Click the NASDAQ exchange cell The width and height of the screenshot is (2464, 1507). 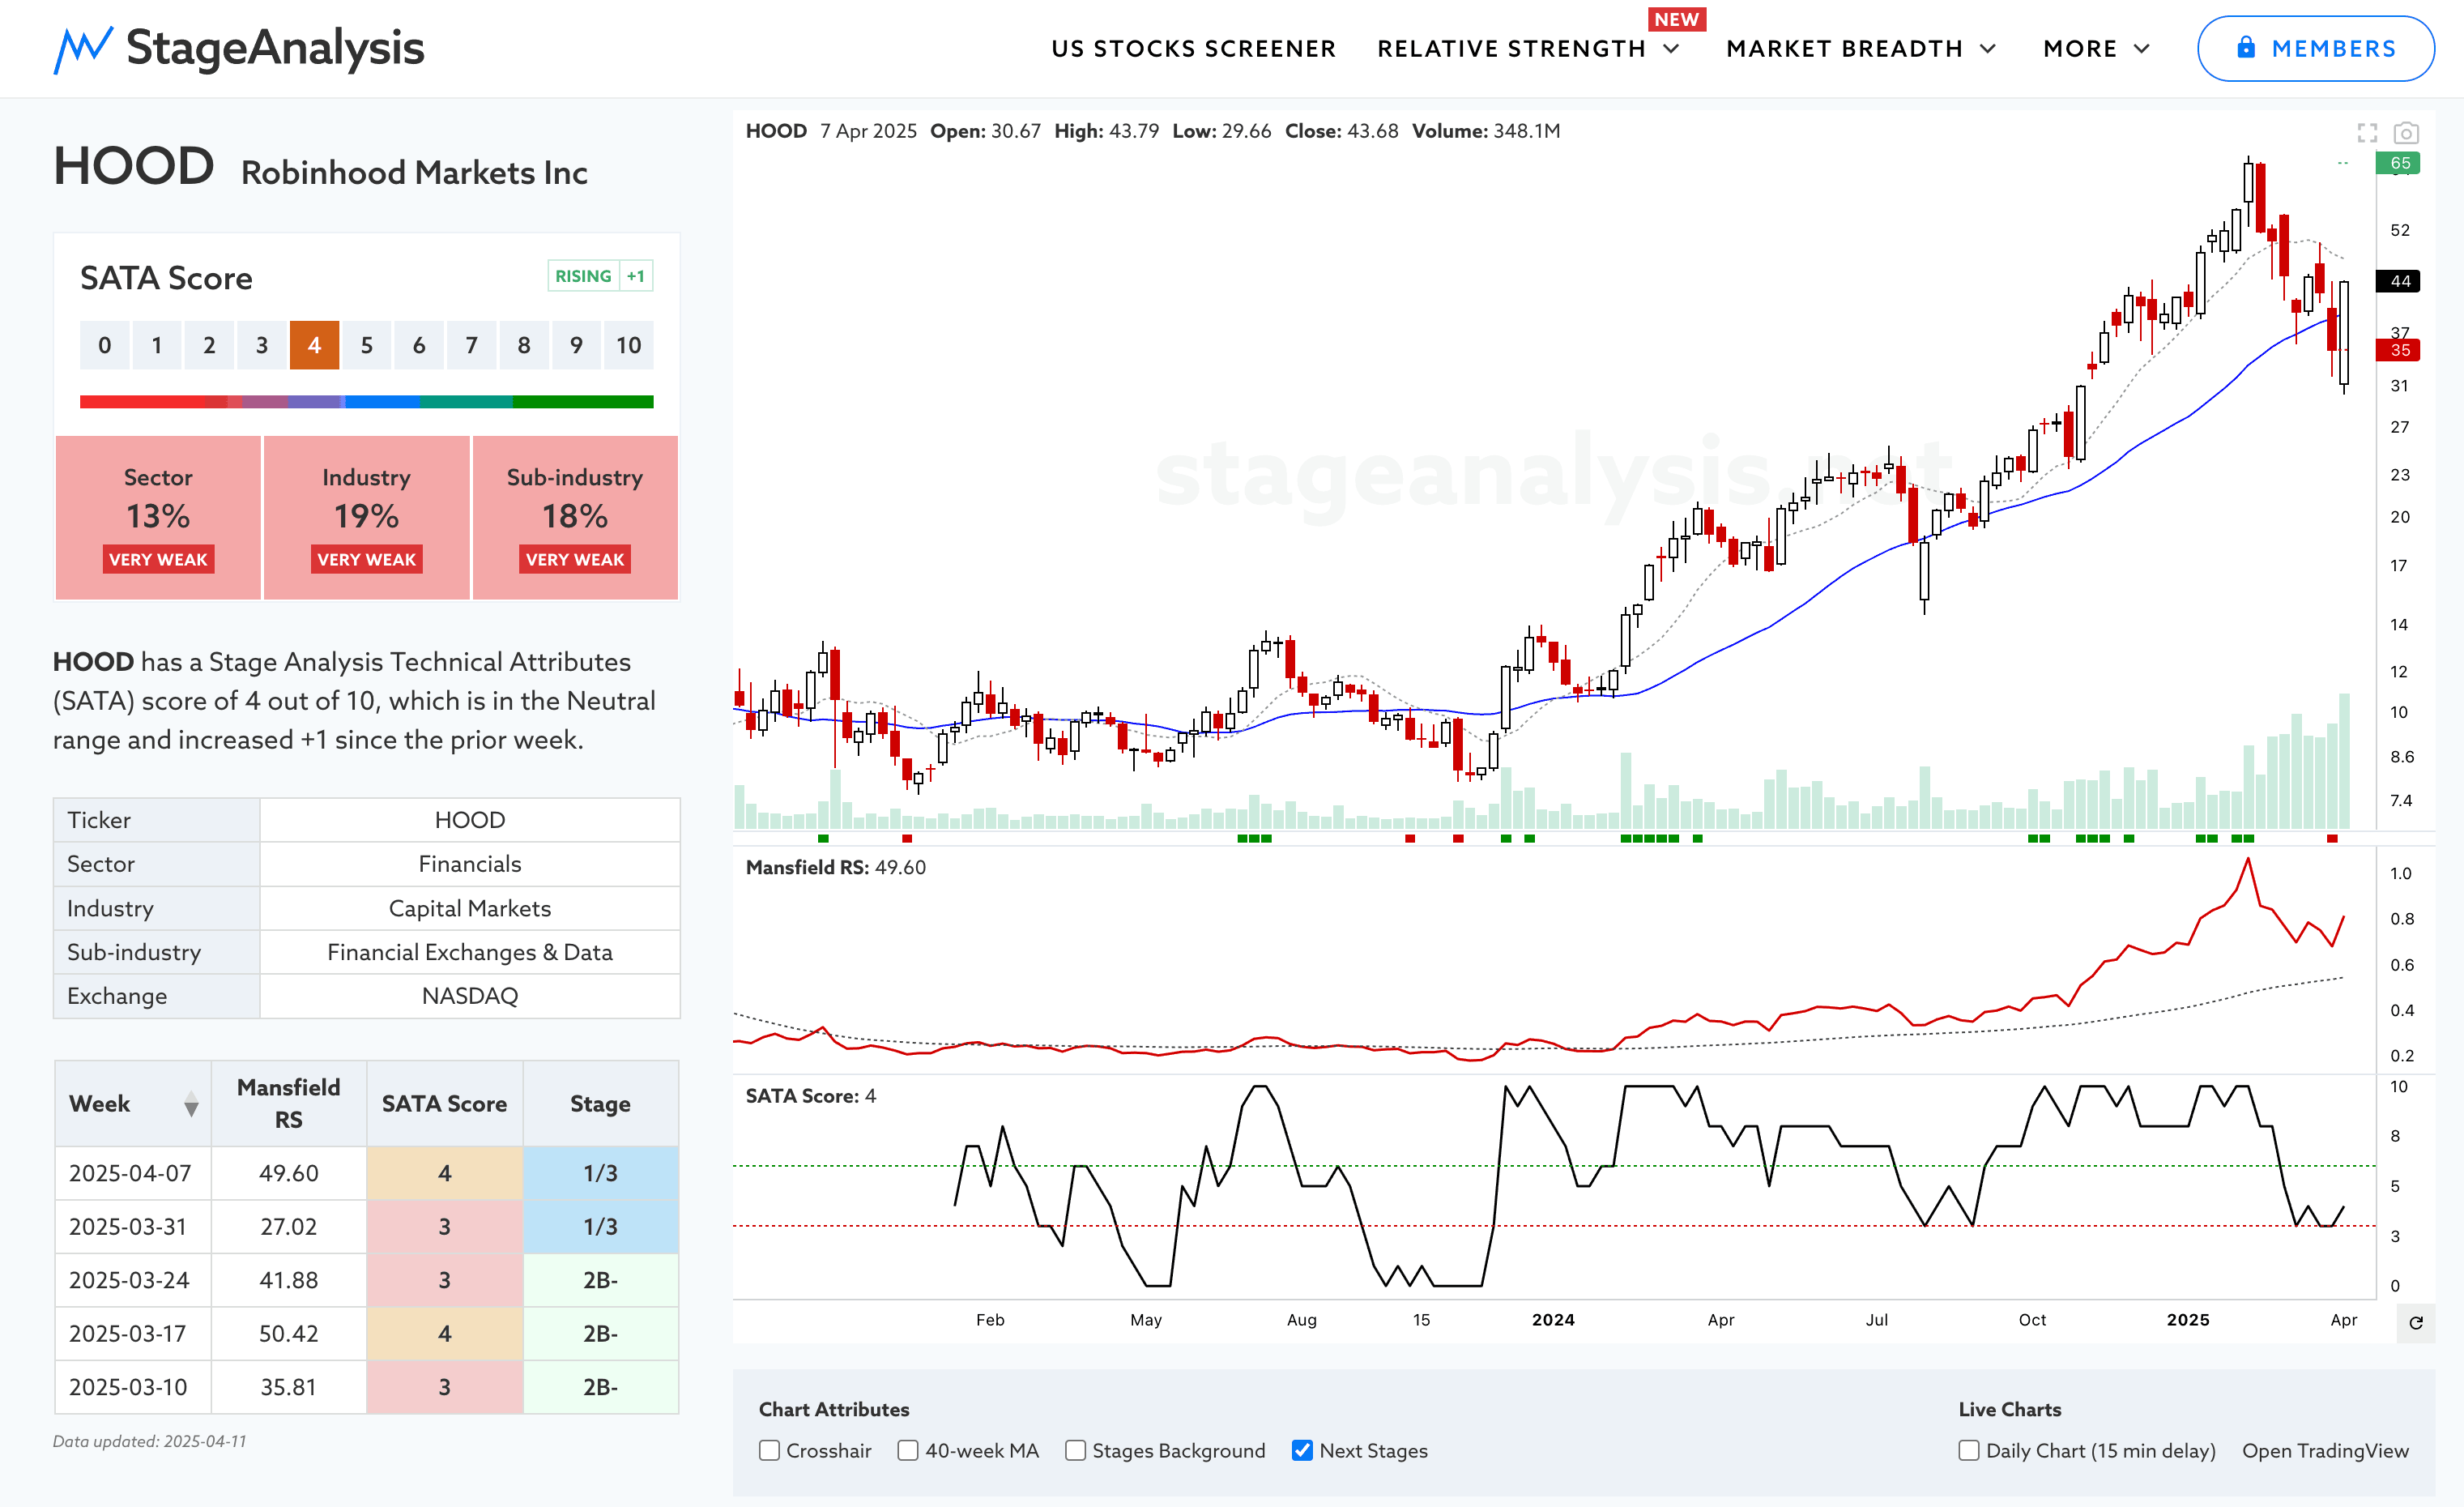click(x=470, y=996)
